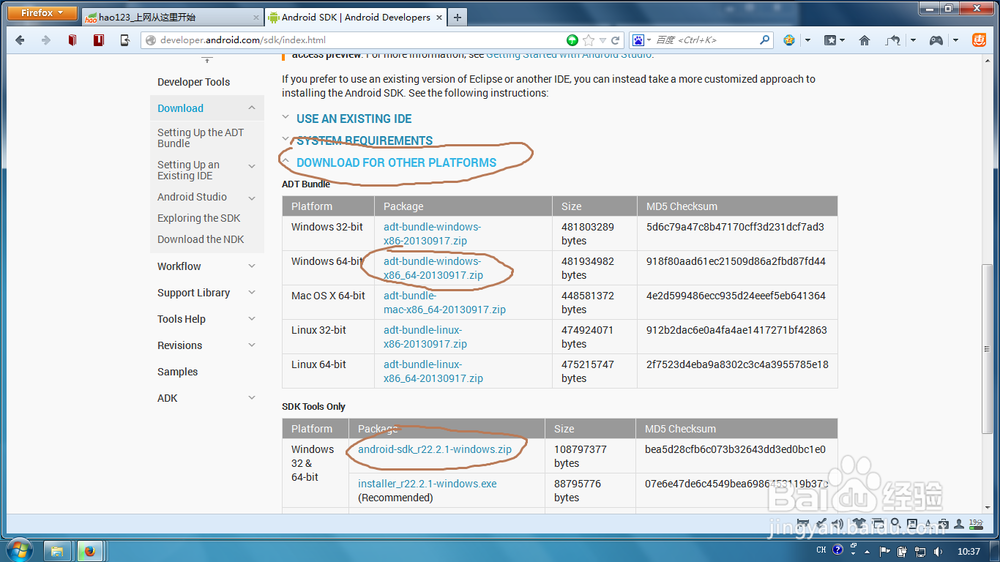Expand the Setting Up an Existing IDE chevron
The width and height of the screenshot is (1000, 562).
pos(252,166)
